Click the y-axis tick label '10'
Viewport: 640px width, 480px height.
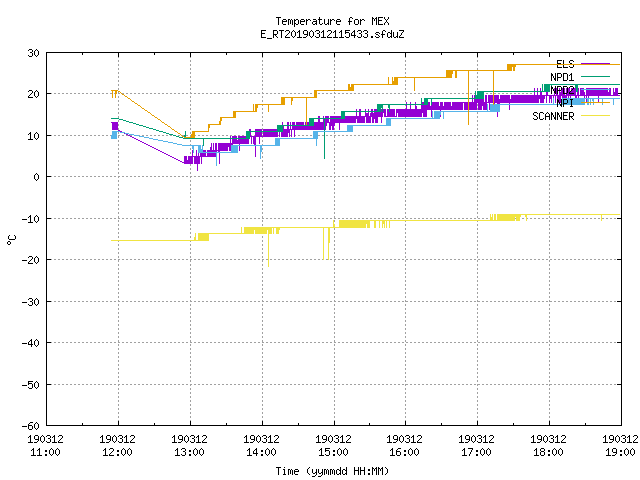point(33,136)
